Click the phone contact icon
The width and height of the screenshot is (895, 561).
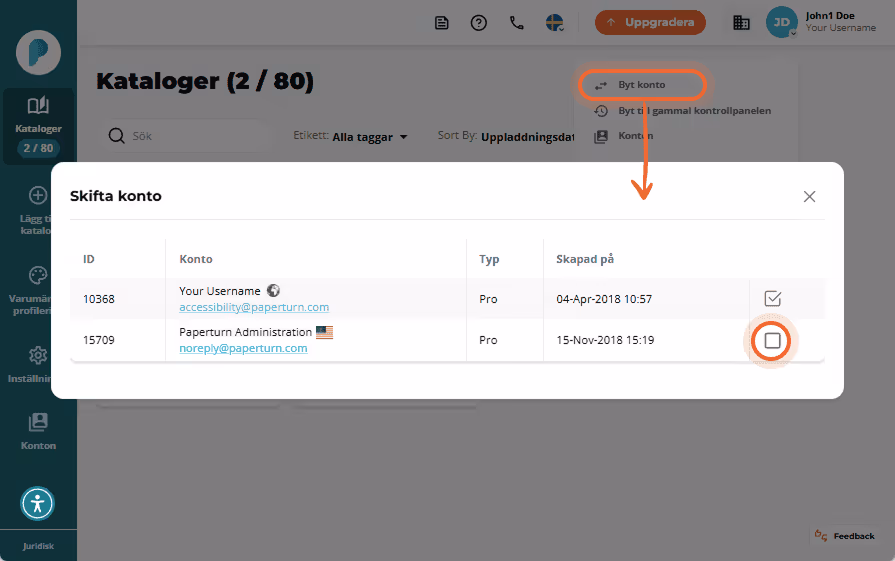517,23
